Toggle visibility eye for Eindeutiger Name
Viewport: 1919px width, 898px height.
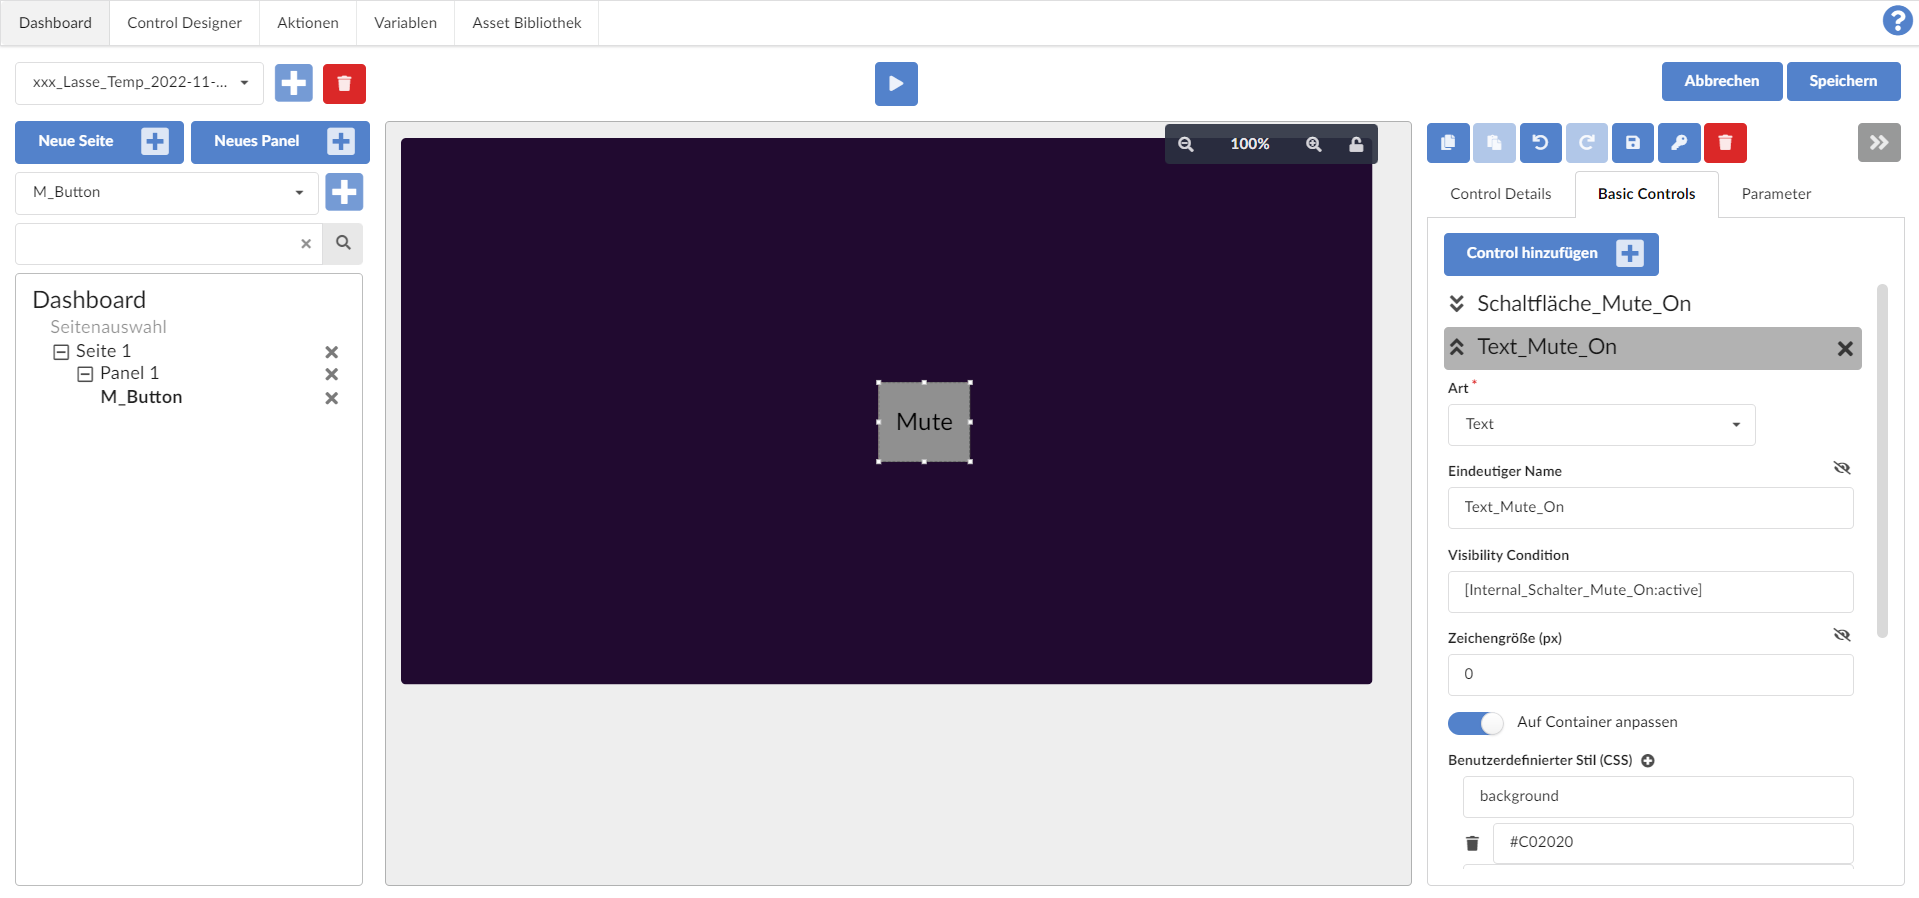pos(1842,468)
